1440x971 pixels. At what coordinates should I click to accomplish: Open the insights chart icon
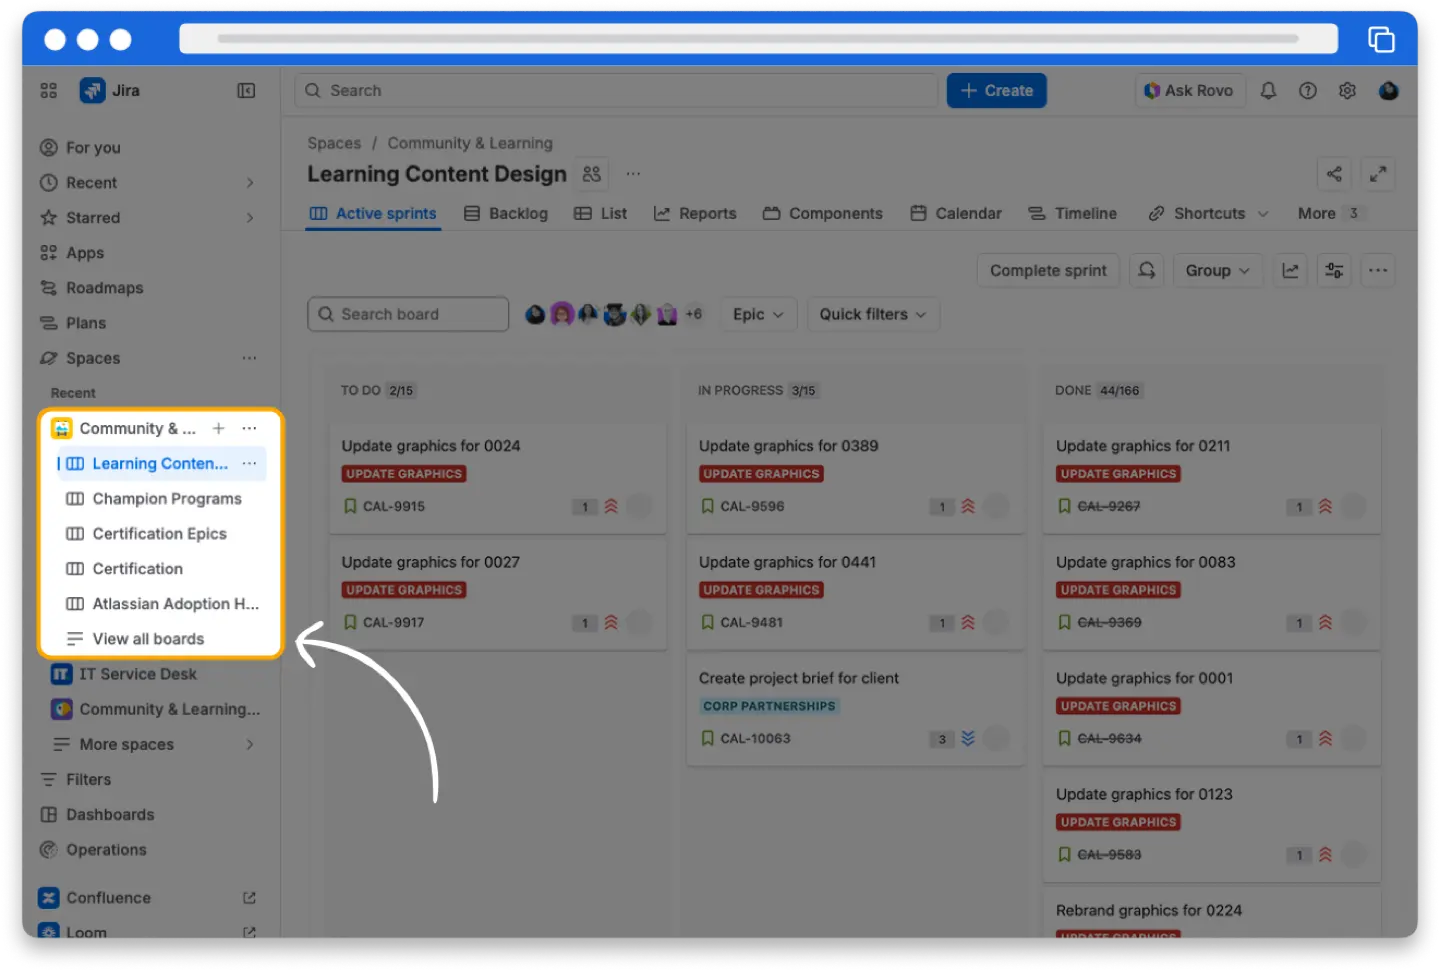tap(1291, 271)
